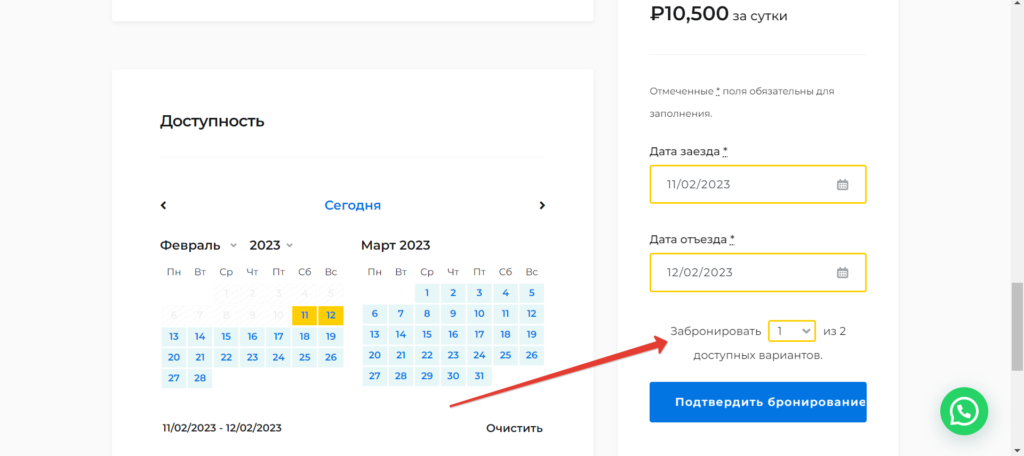Screen dimensions: 1024x456
Task: Choose March 22 date cell
Action: [427, 355]
